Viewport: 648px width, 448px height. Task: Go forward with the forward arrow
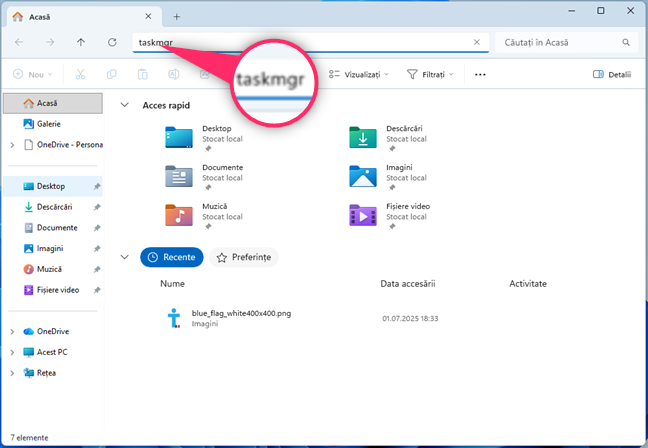(x=50, y=42)
